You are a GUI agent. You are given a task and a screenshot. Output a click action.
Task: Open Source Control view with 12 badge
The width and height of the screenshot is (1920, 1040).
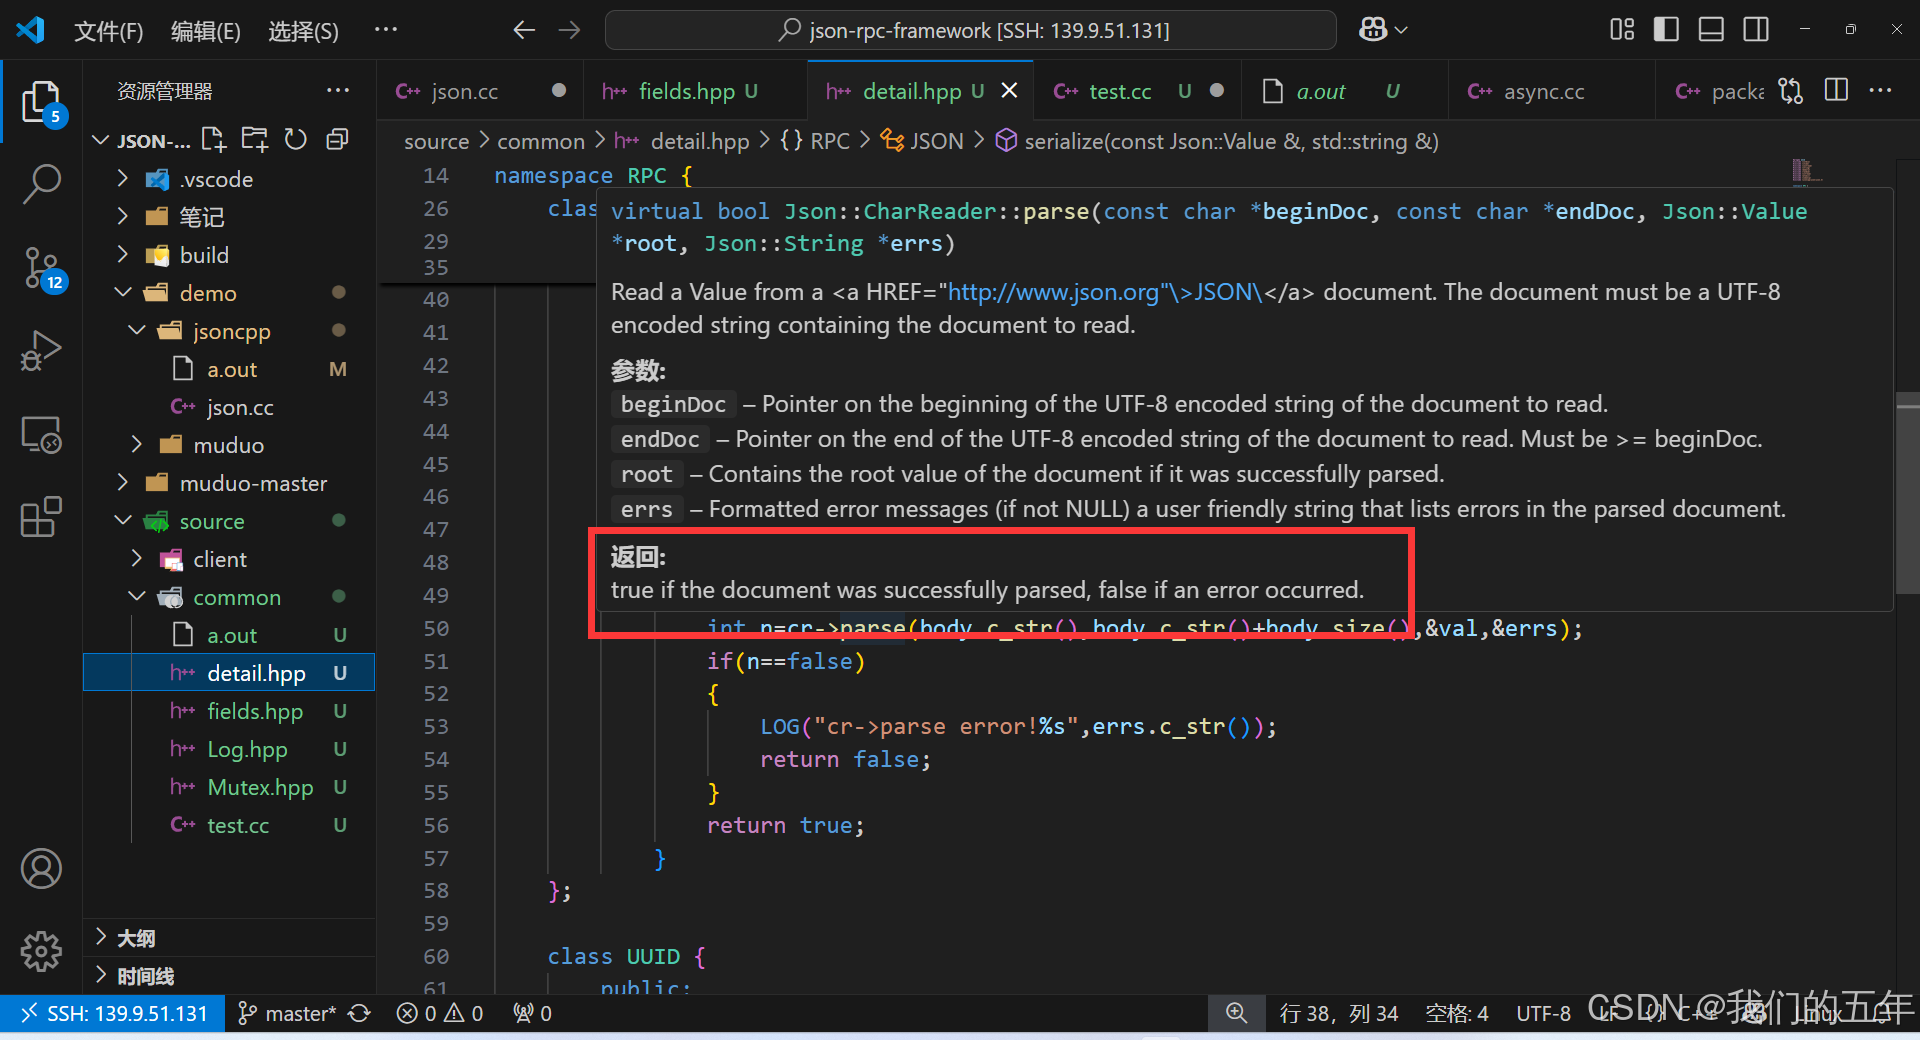point(41,268)
